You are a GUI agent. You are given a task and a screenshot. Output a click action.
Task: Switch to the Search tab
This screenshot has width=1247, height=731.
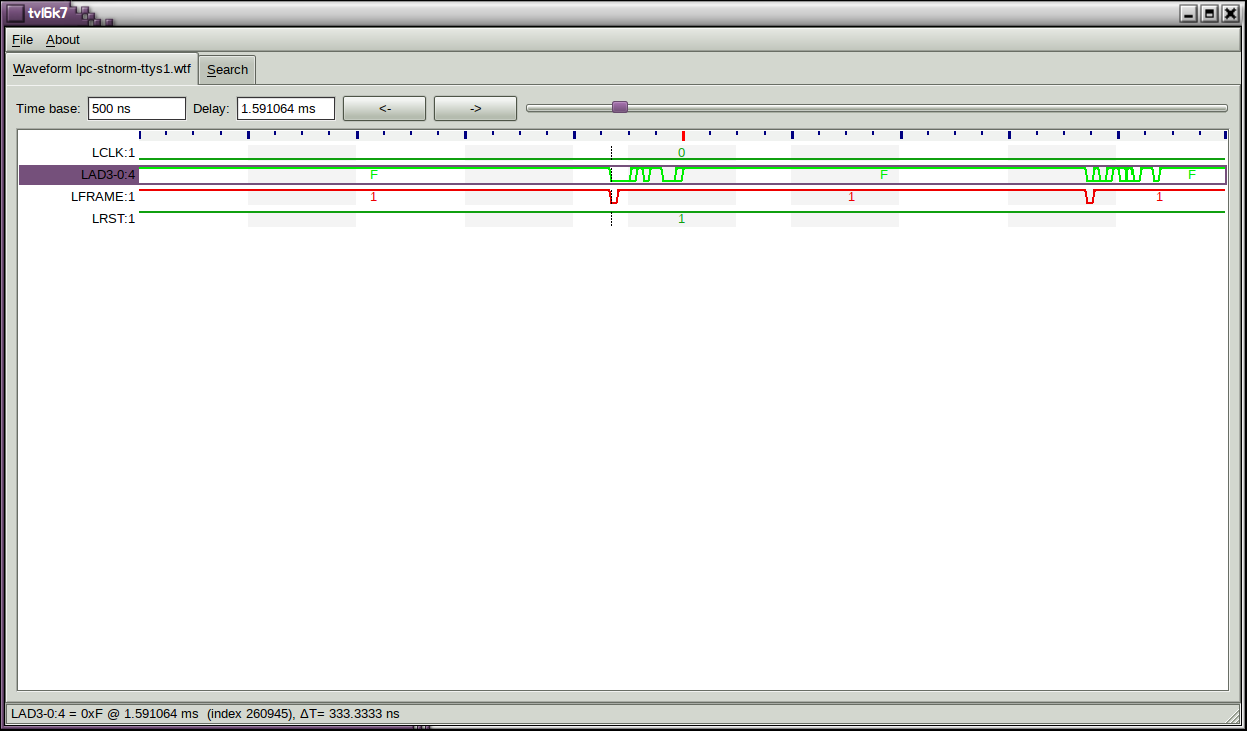227,70
